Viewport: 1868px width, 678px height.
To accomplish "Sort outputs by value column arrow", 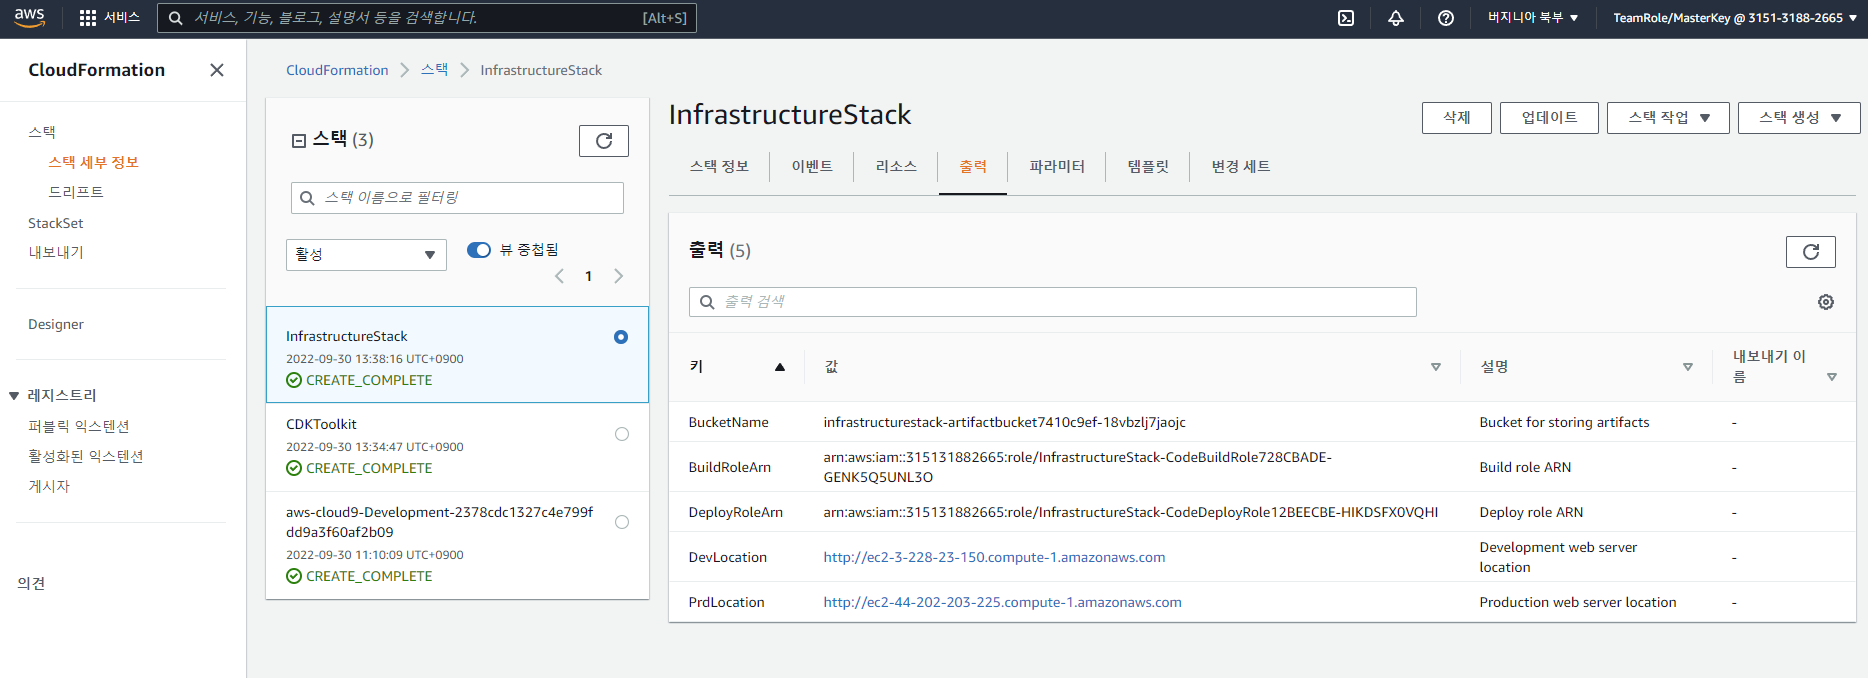I will (1436, 367).
